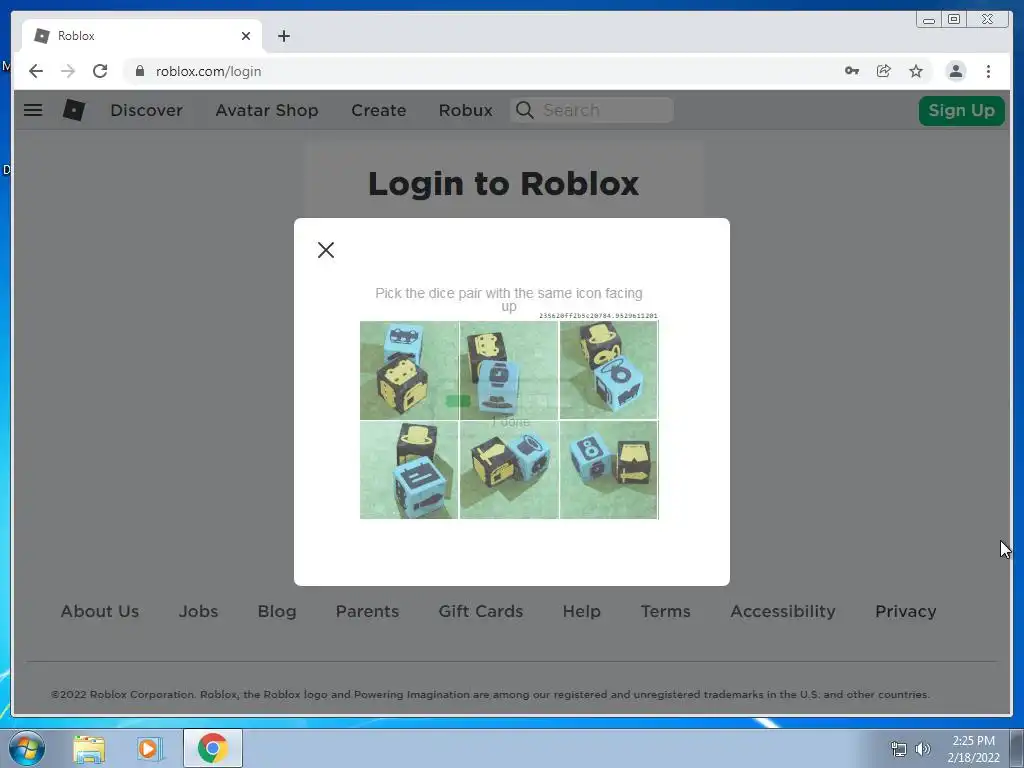The height and width of the screenshot is (768, 1024).
Task: Open the Roblox hamburger menu
Action: pyautogui.click(x=33, y=110)
